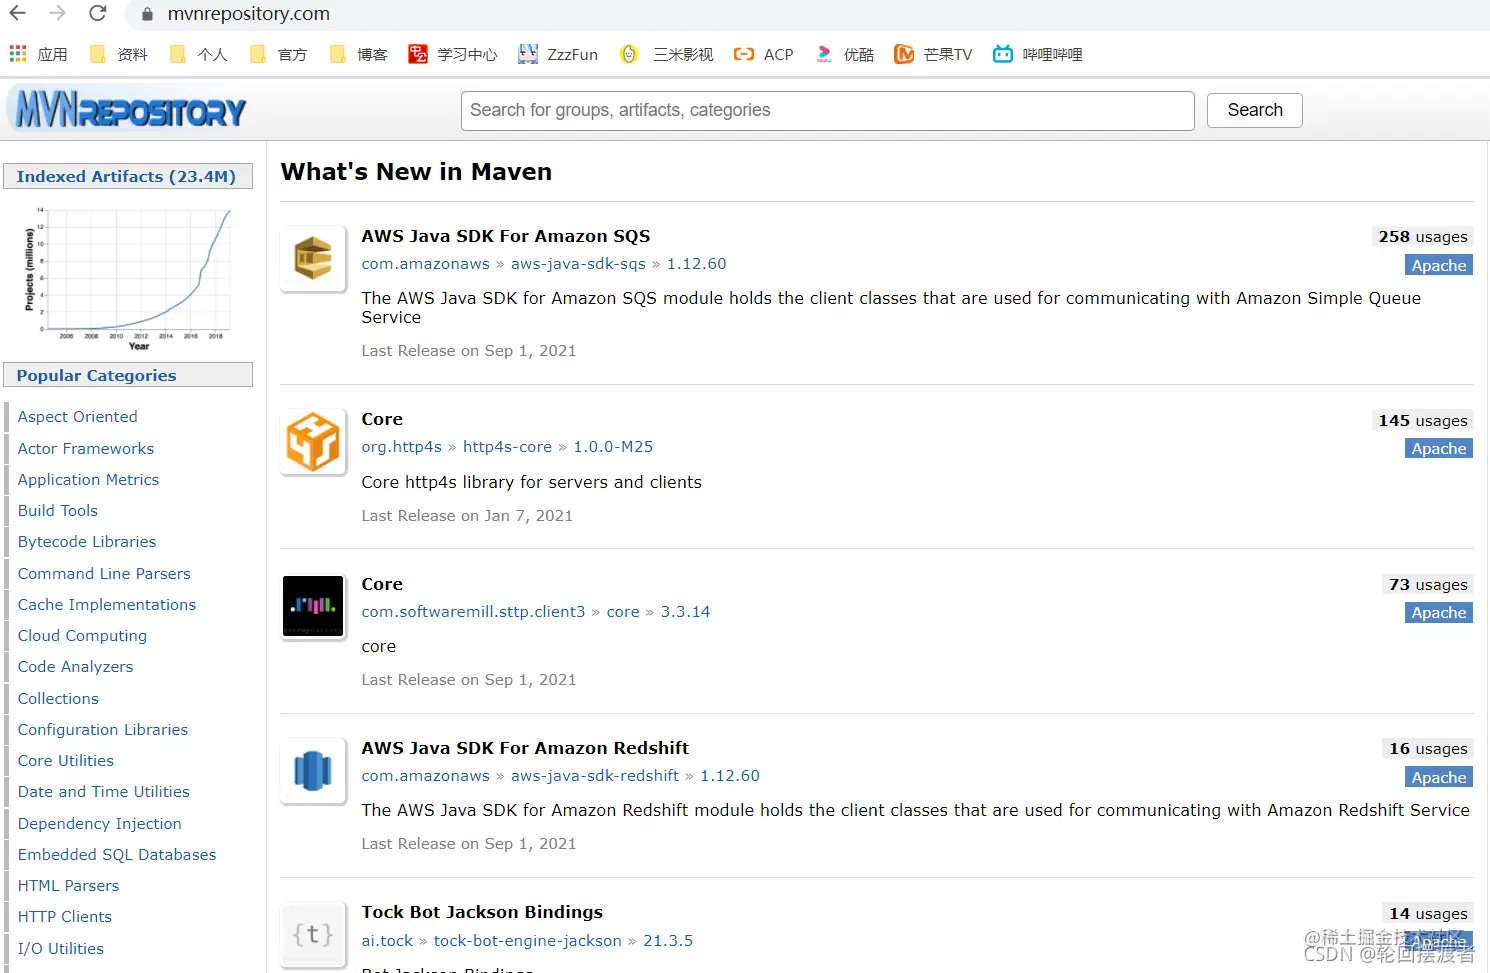
Task: Reload the page with refresh icon
Action: coord(98,13)
